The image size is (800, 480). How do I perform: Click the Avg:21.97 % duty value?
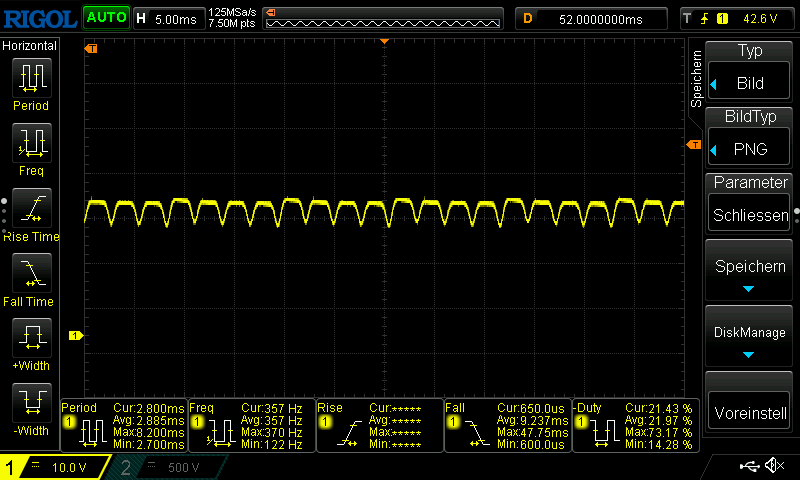click(x=659, y=420)
